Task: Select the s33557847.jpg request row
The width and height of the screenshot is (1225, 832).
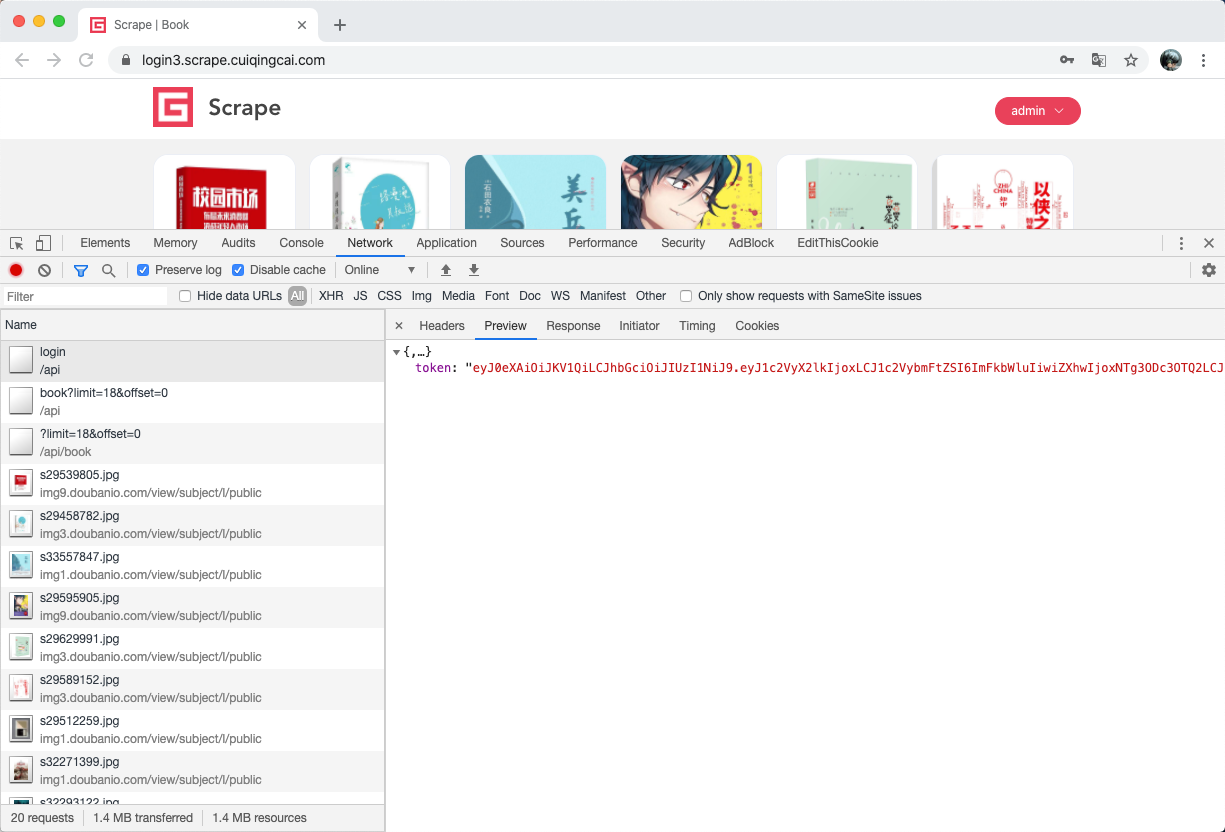Action: [192, 566]
